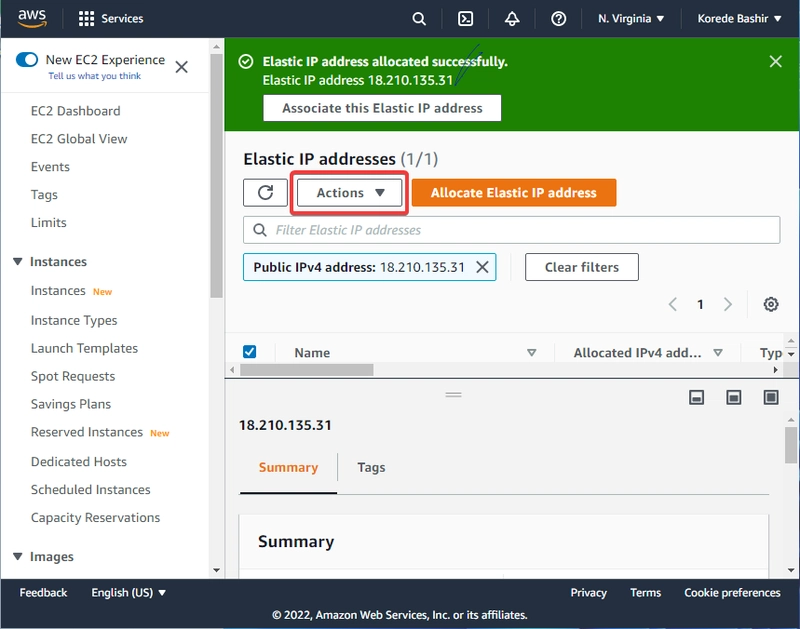This screenshot has width=800, height=629.
Task: Toggle the select-all checkbox in the table header
Action: [249, 352]
